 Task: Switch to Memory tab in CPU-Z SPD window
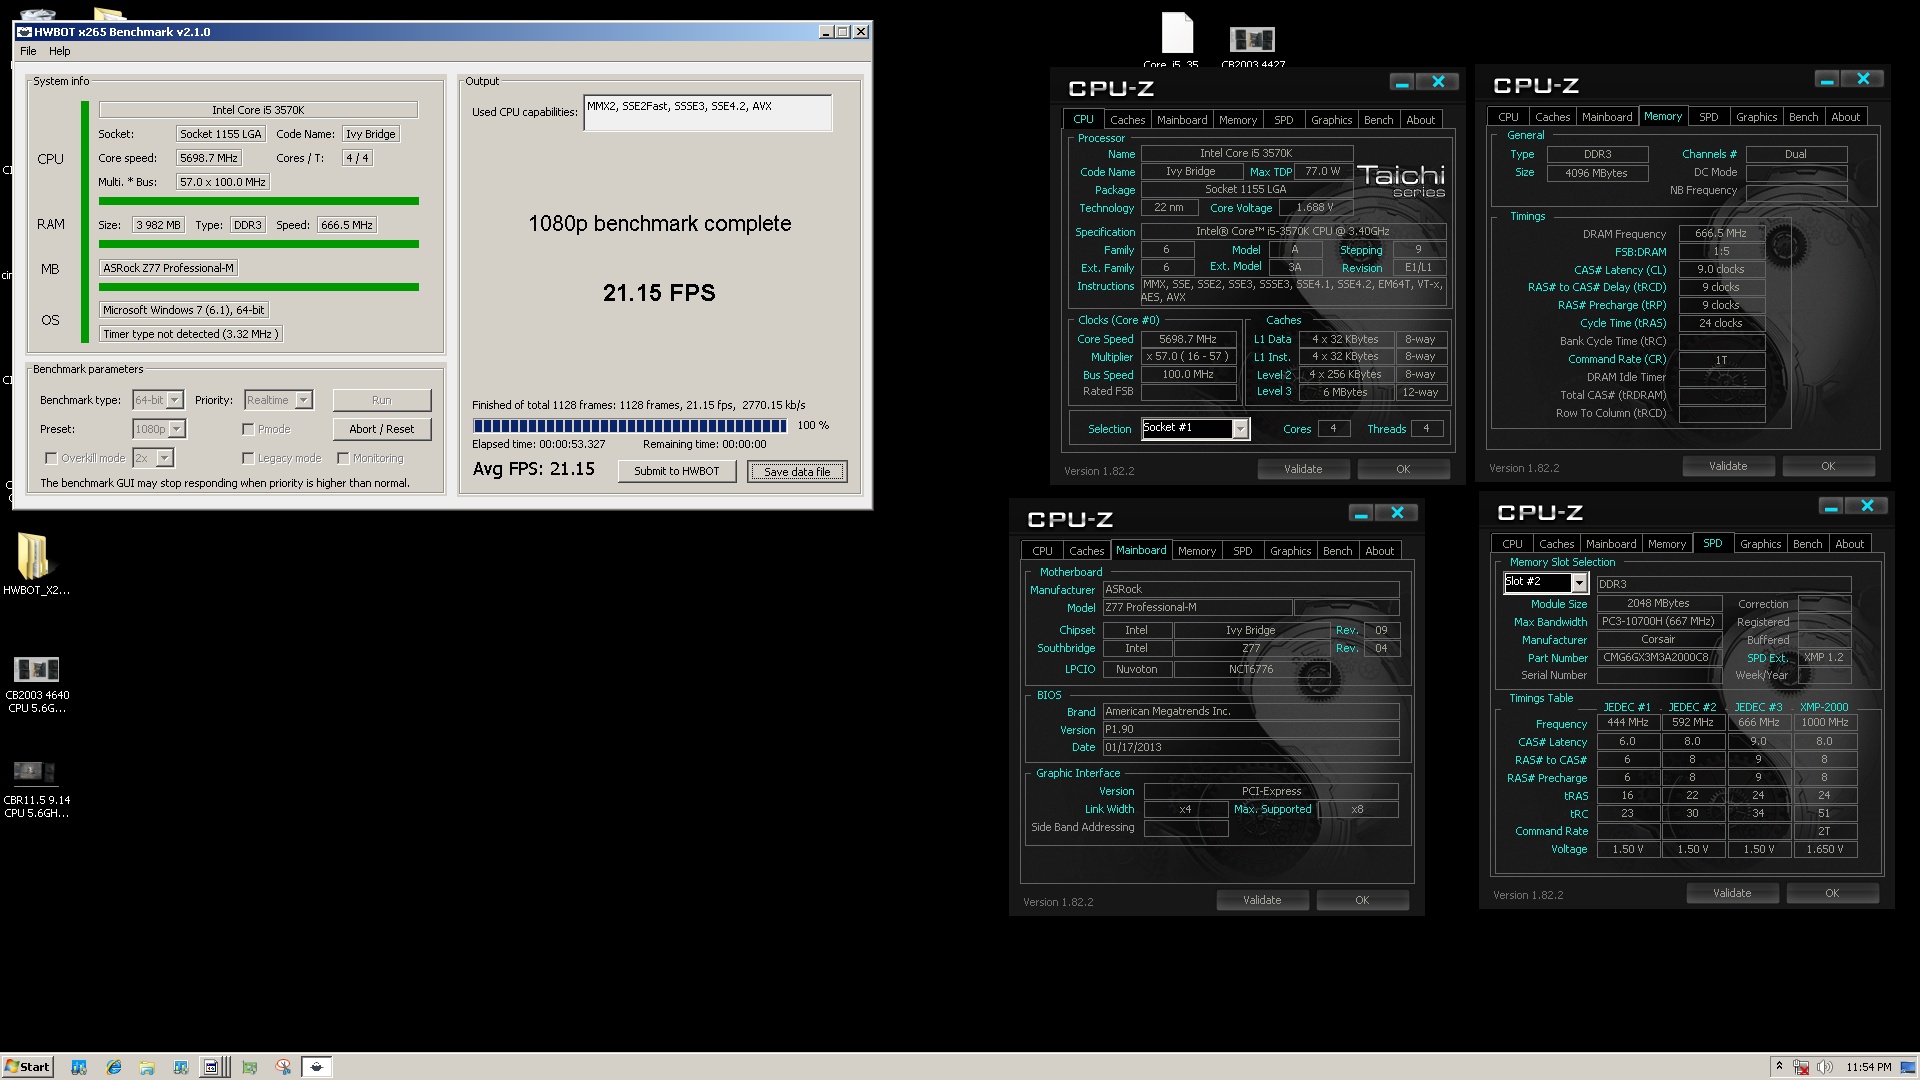[x=1666, y=544]
